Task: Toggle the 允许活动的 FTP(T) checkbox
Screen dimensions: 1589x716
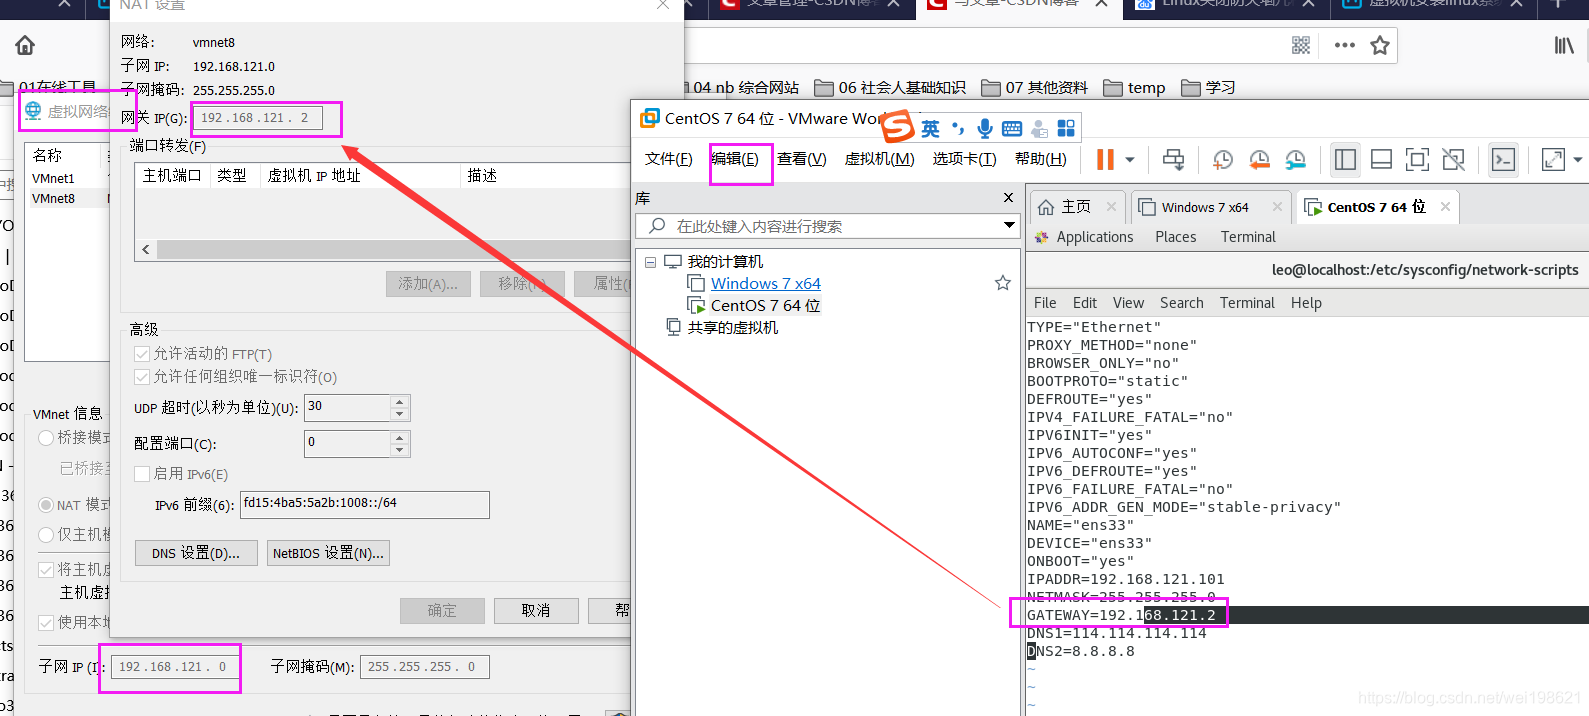Action: [x=142, y=354]
